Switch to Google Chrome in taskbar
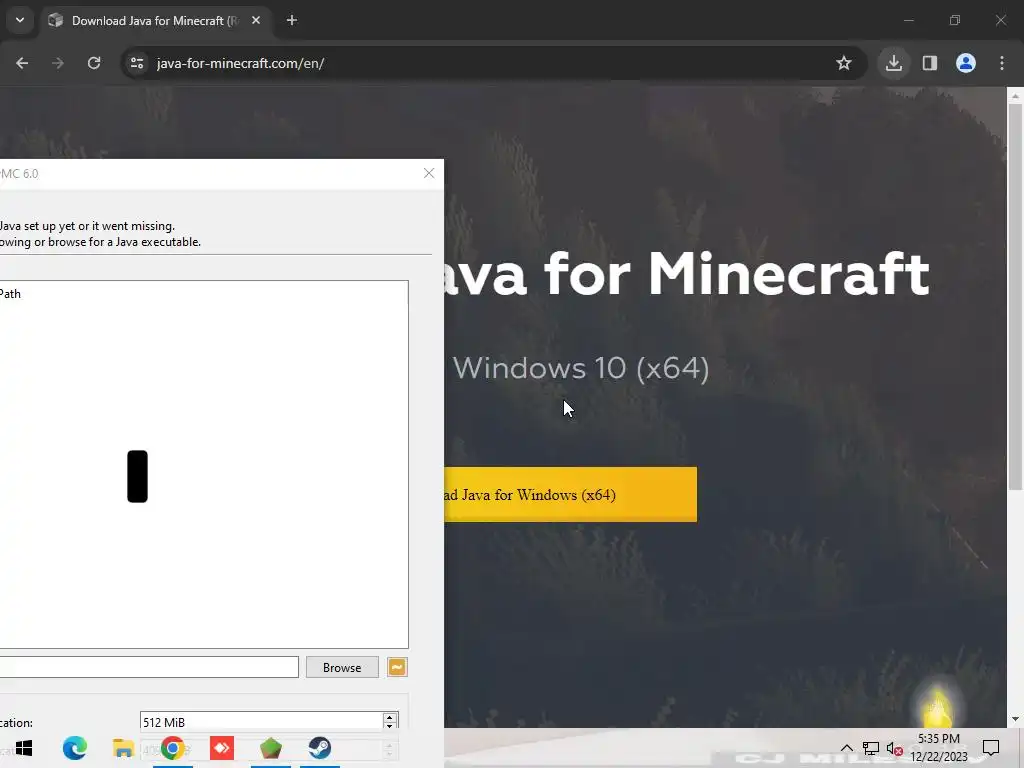Image resolution: width=1024 pixels, height=768 pixels. click(172, 748)
